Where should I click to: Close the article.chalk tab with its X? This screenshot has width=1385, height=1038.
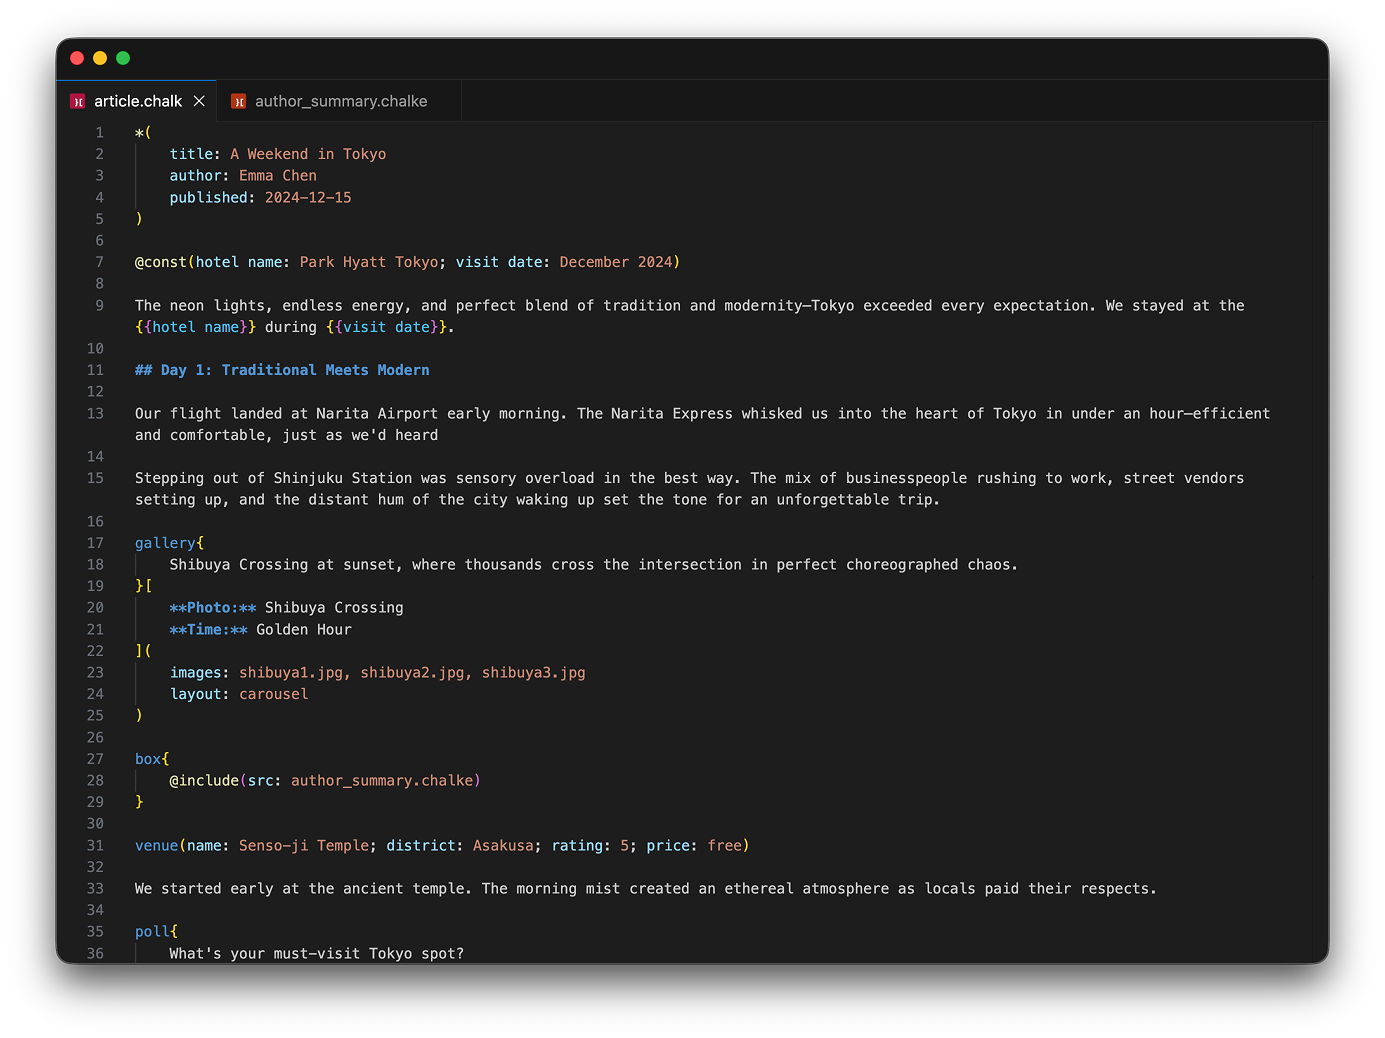click(x=199, y=101)
